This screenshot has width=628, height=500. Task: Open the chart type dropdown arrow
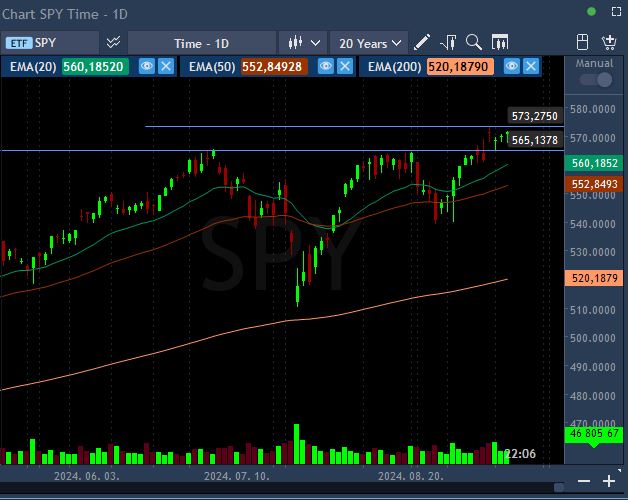click(316, 42)
